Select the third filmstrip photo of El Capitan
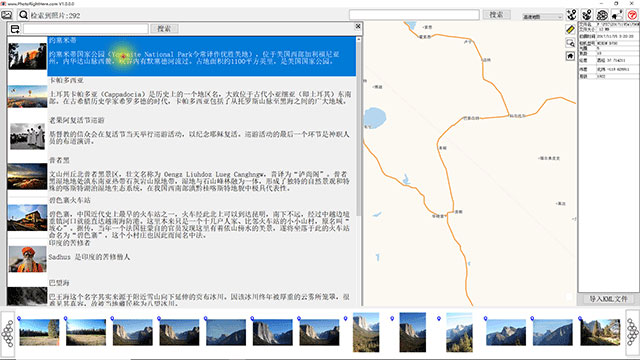This screenshot has height=360, width=640. tap(133, 332)
